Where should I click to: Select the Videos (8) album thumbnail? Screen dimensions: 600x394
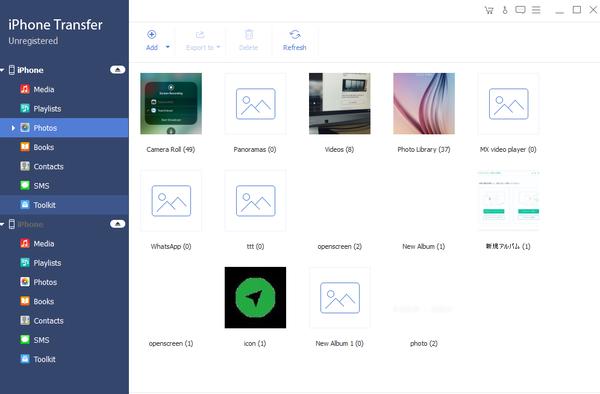coord(339,104)
